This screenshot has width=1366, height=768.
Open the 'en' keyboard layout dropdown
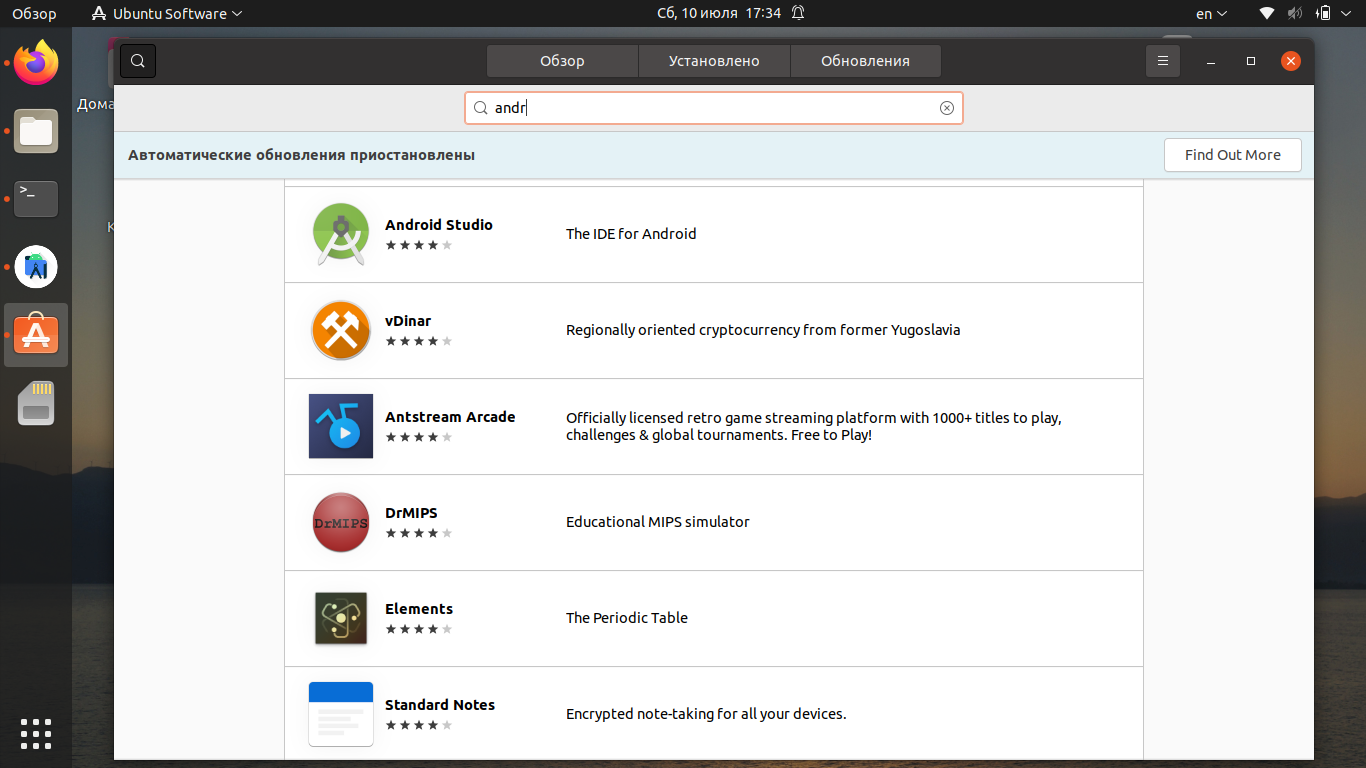pyautogui.click(x=1211, y=14)
